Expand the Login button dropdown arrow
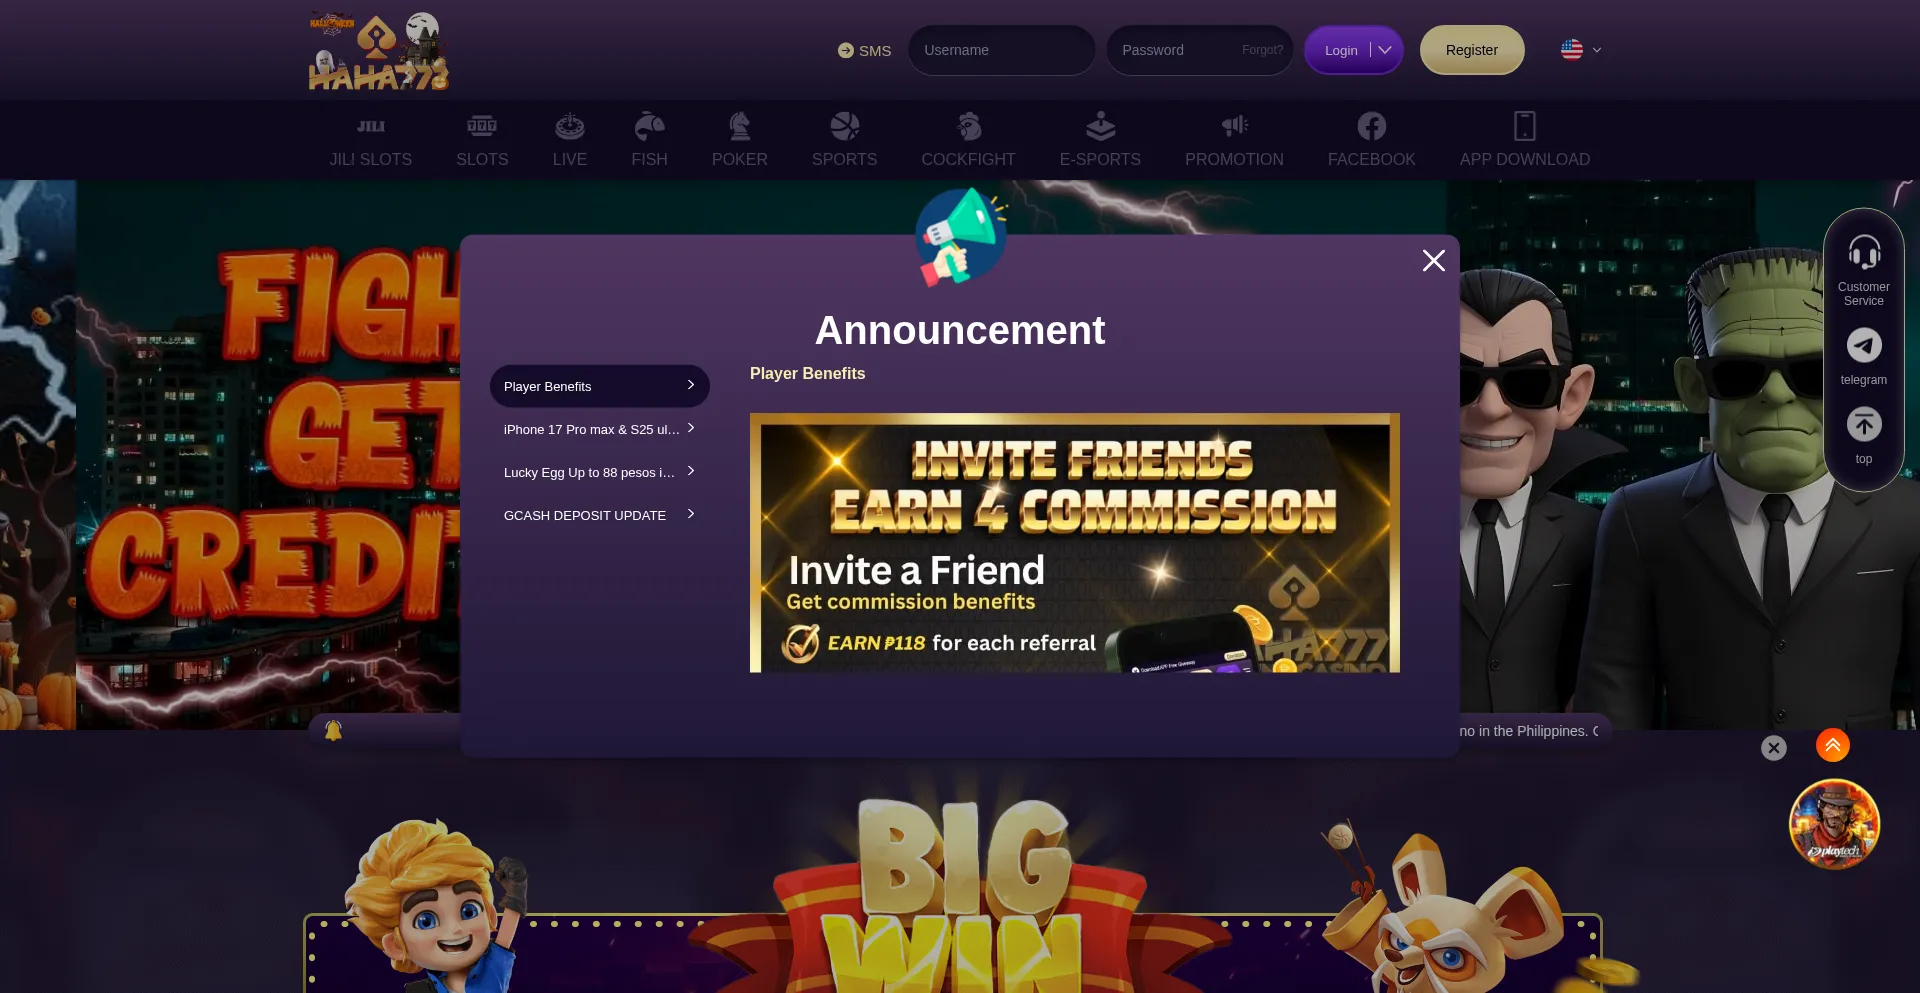1920x993 pixels. [x=1385, y=50]
